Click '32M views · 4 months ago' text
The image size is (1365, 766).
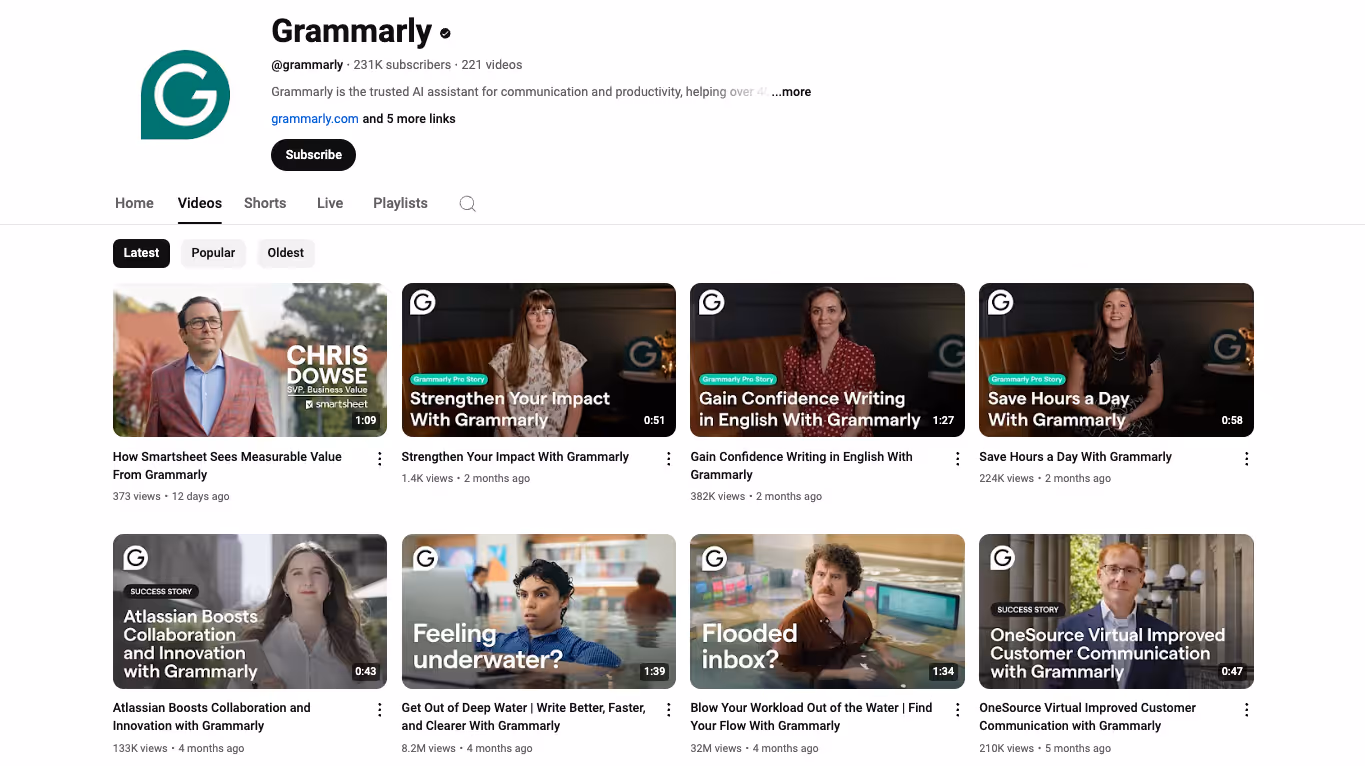point(755,748)
